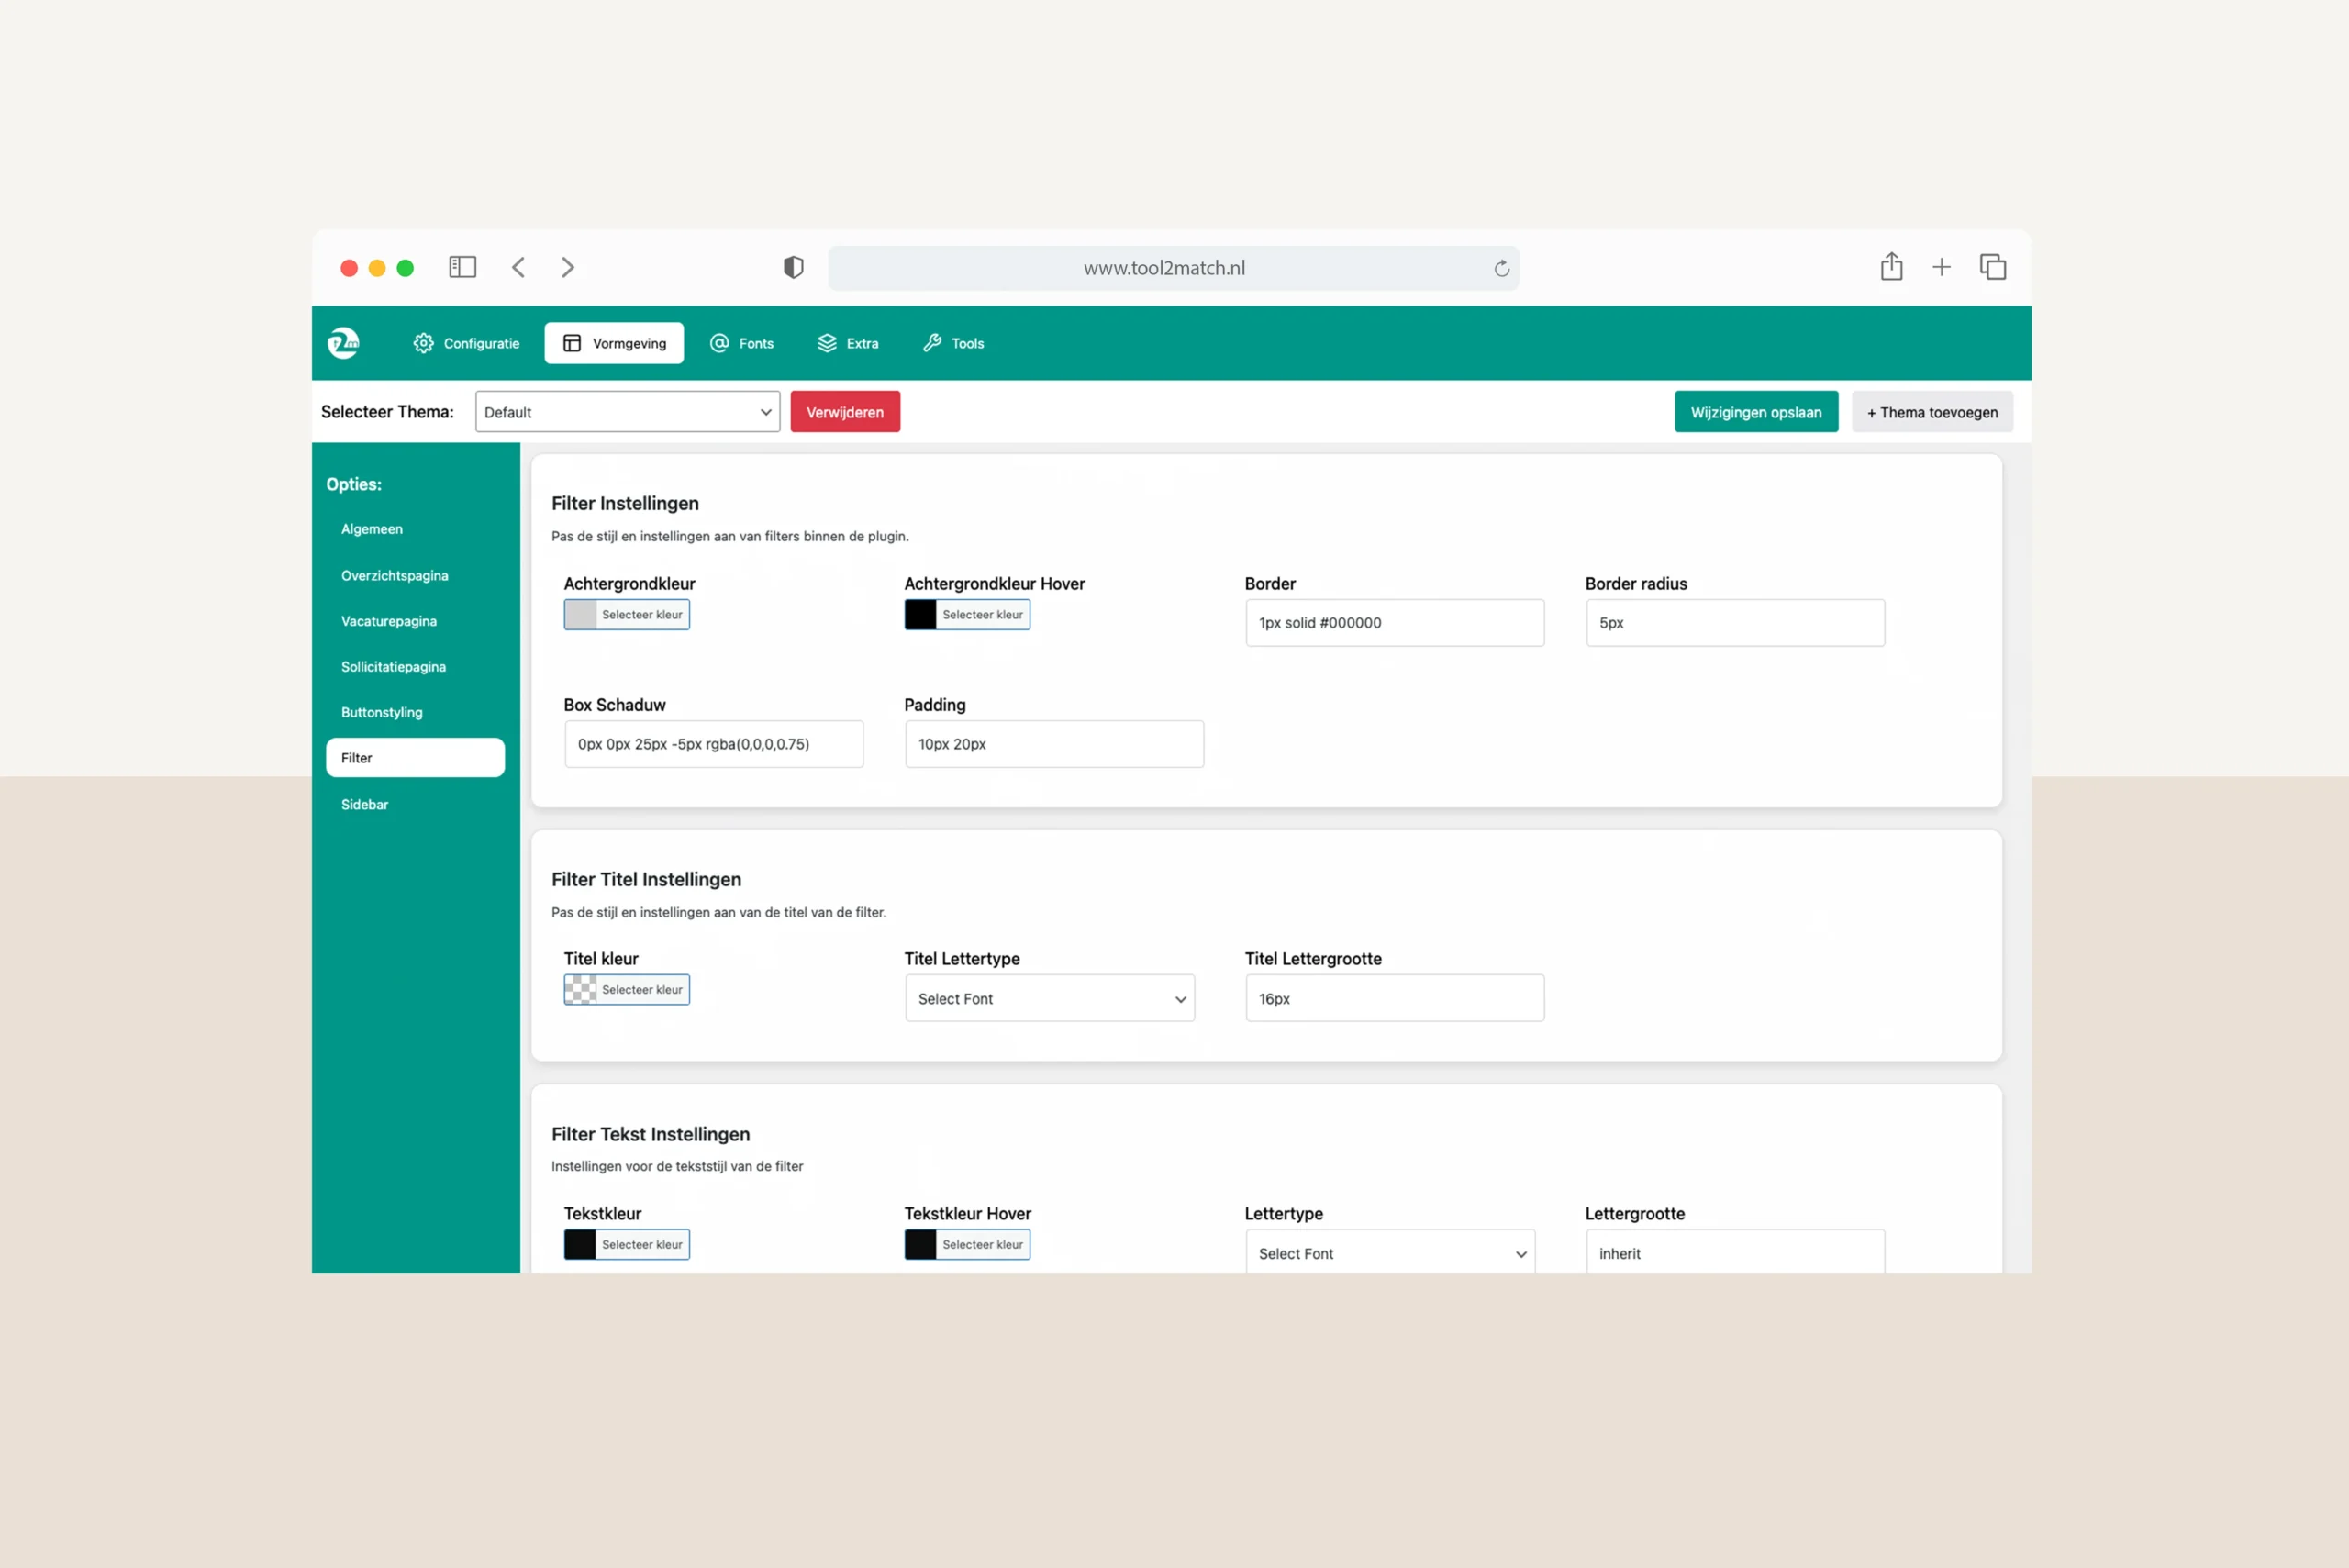Click the Tool2Match logo icon
The image size is (2349, 1568).
[x=343, y=343]
